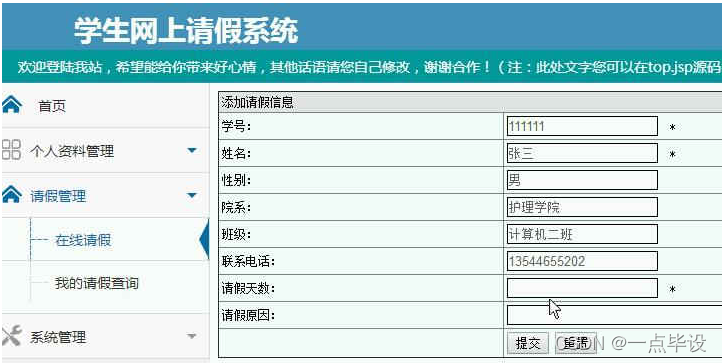Image resolution: width=722 pixels, height=363 pixels.
Task: Click the 学生网上请假系统 title text
Action: tap(186, 31)
